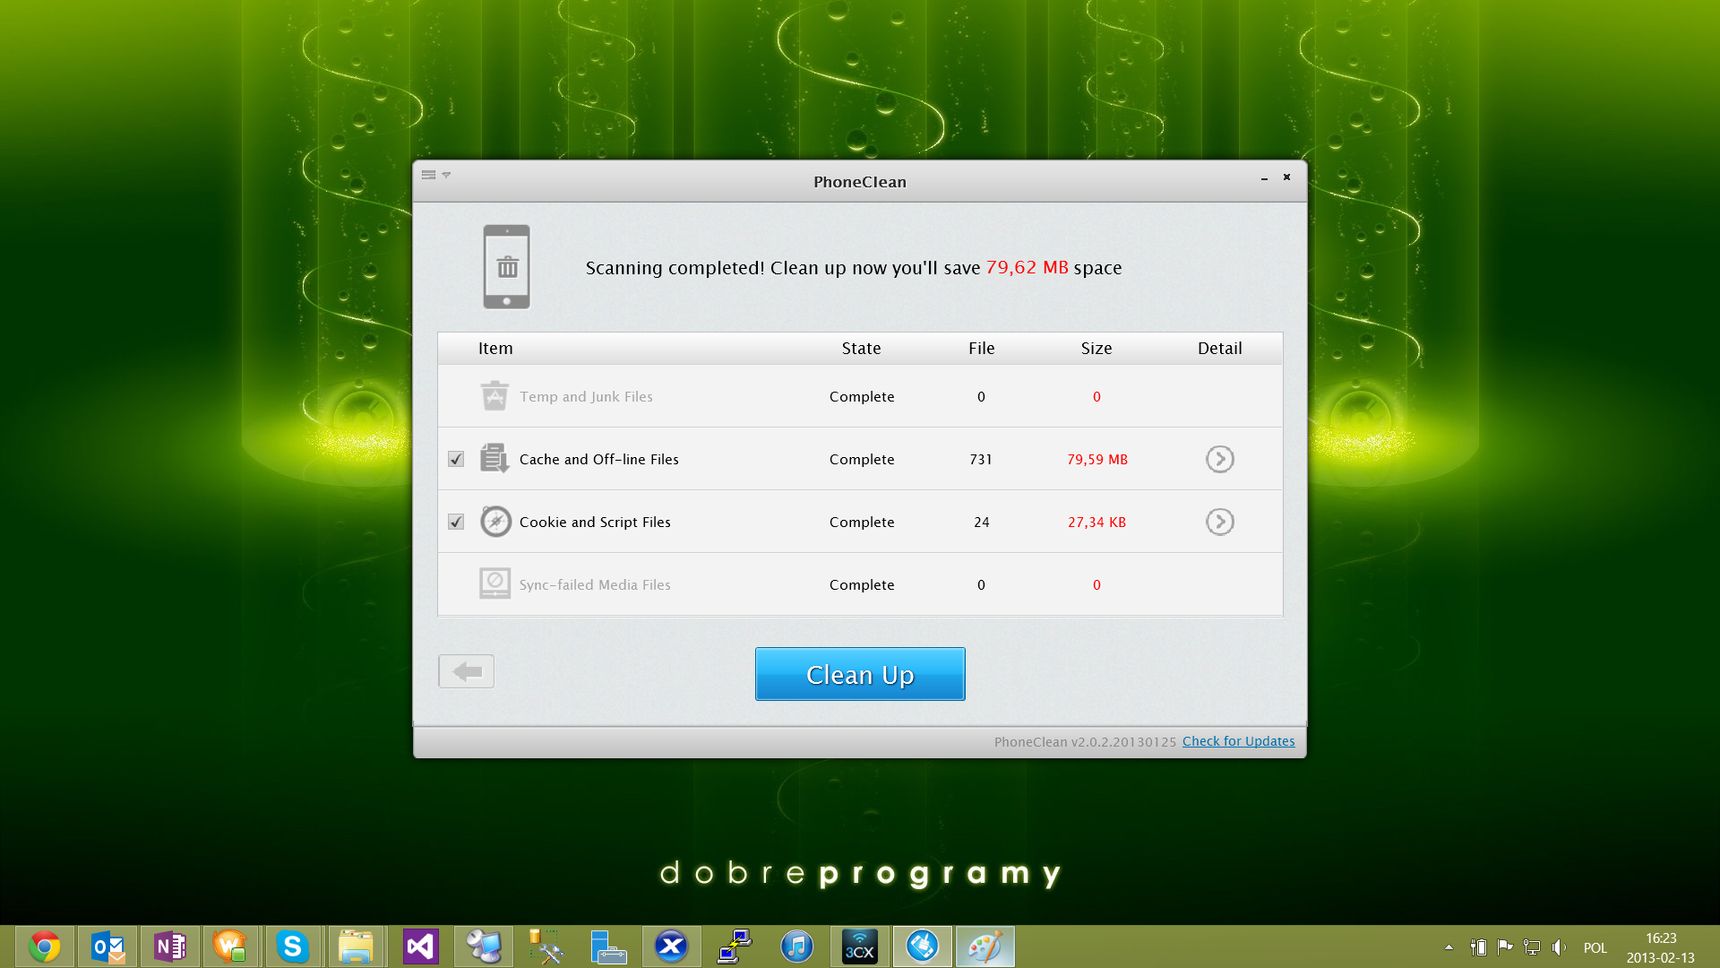Viewport: 1720px width, 968px height.
Task: Click the 27,34 KB size value
Action: [1097, 522]
